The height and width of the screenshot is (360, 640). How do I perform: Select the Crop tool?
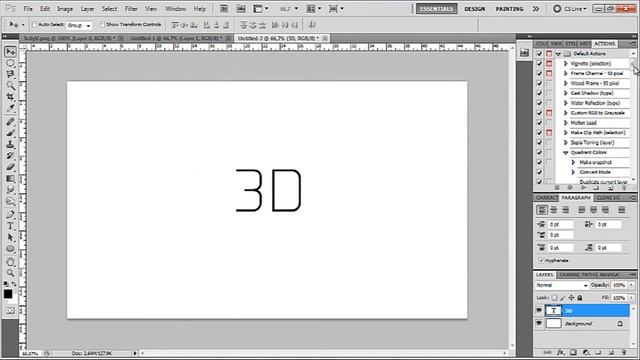tap(10, 97)
